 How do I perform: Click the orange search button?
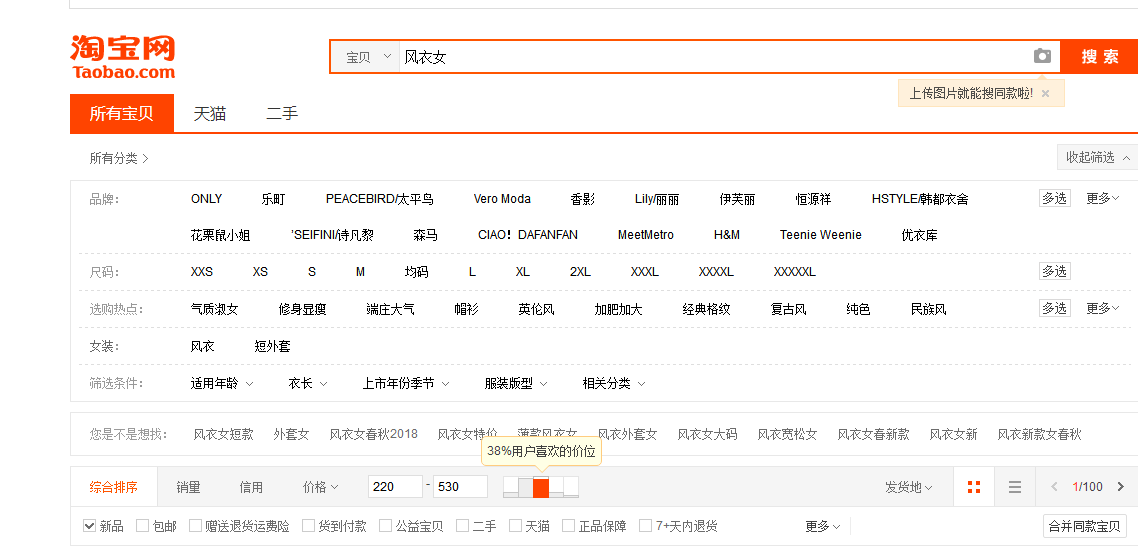(1099, 57)
